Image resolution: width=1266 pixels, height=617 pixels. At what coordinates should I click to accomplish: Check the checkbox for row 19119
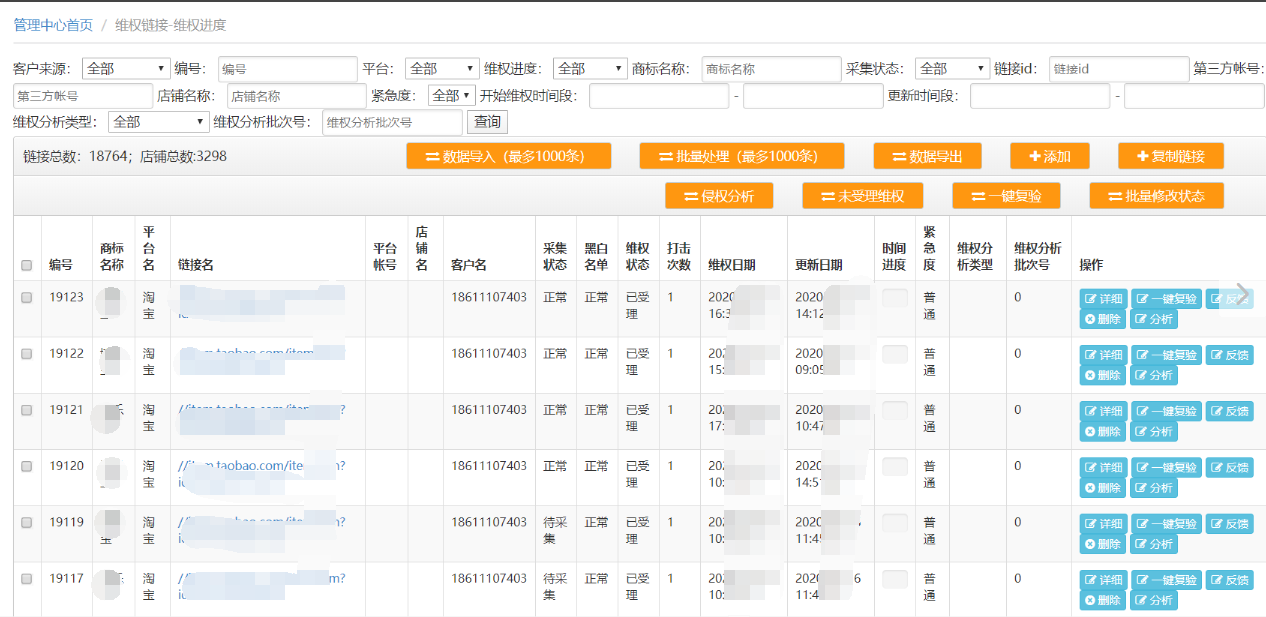27,522
